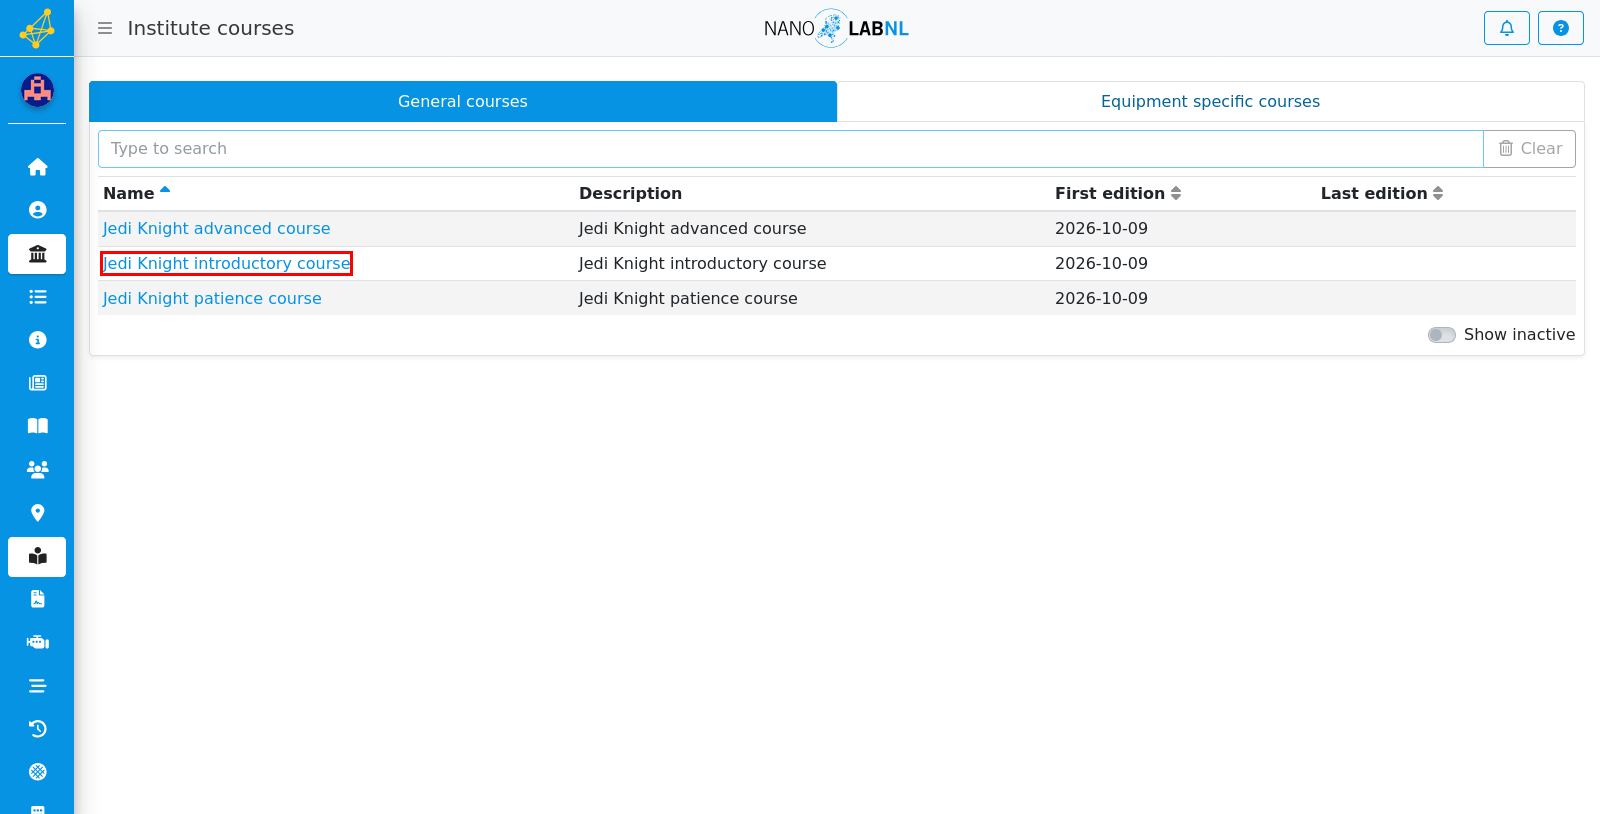Open the user profile circle icon in sidebar

37,210
